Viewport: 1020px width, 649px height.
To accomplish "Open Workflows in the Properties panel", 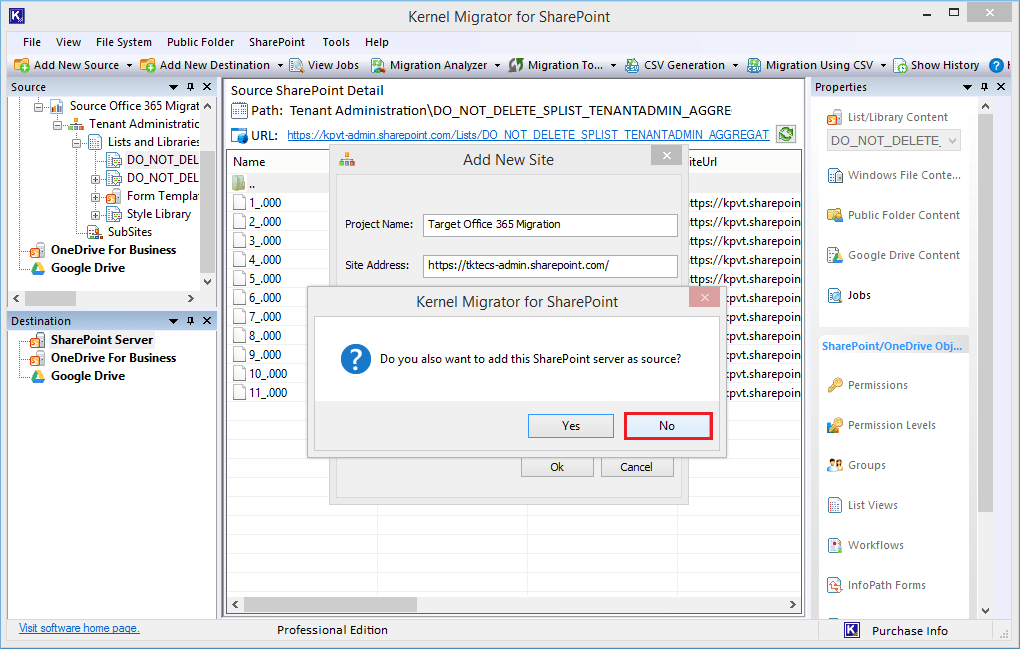I will [x=865, y=545].
